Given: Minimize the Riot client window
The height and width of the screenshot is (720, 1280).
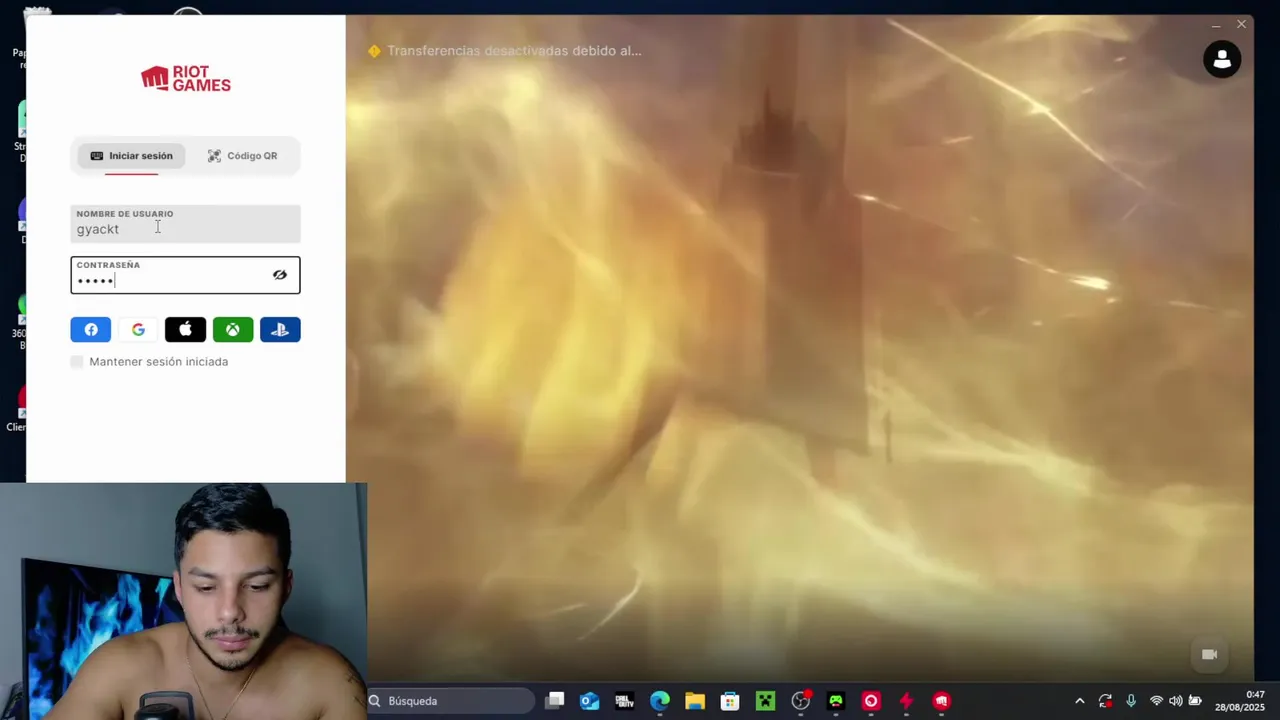Looking at the screenshot, I should pyautogui.click(x=1216, y=24).
